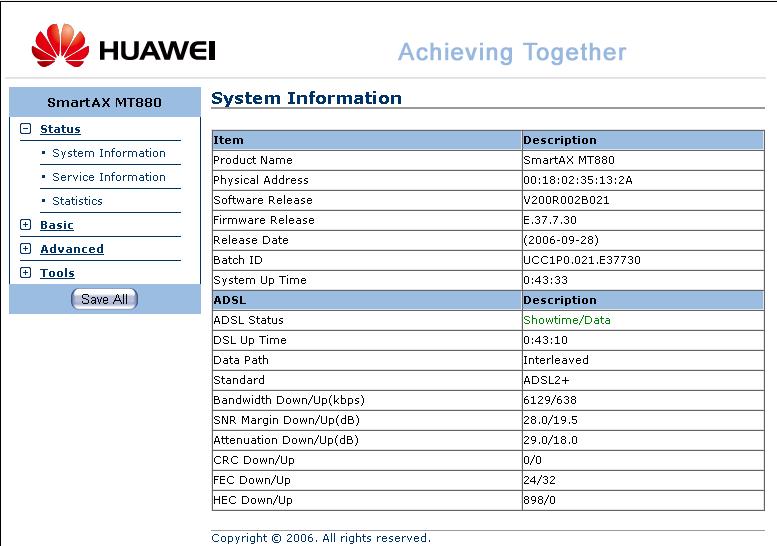Select the Data Path label
The height and width of the screenshot is (546, 777).
pos(241,360)
